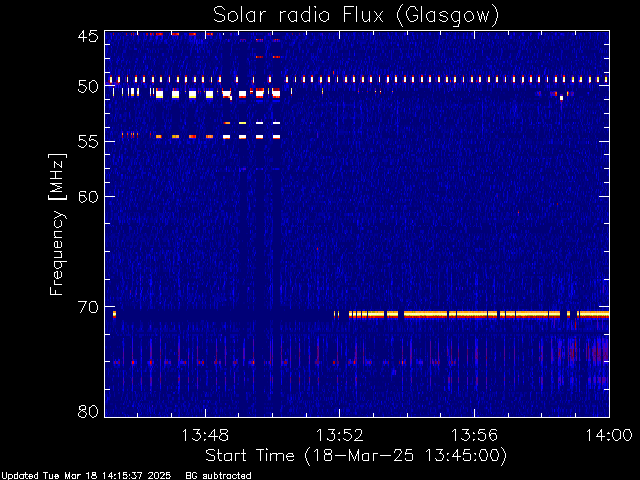Viewport: 640px width, 480px height.
Task: Select the 60 MHz frequency axis label
Action: click(88, 196)
